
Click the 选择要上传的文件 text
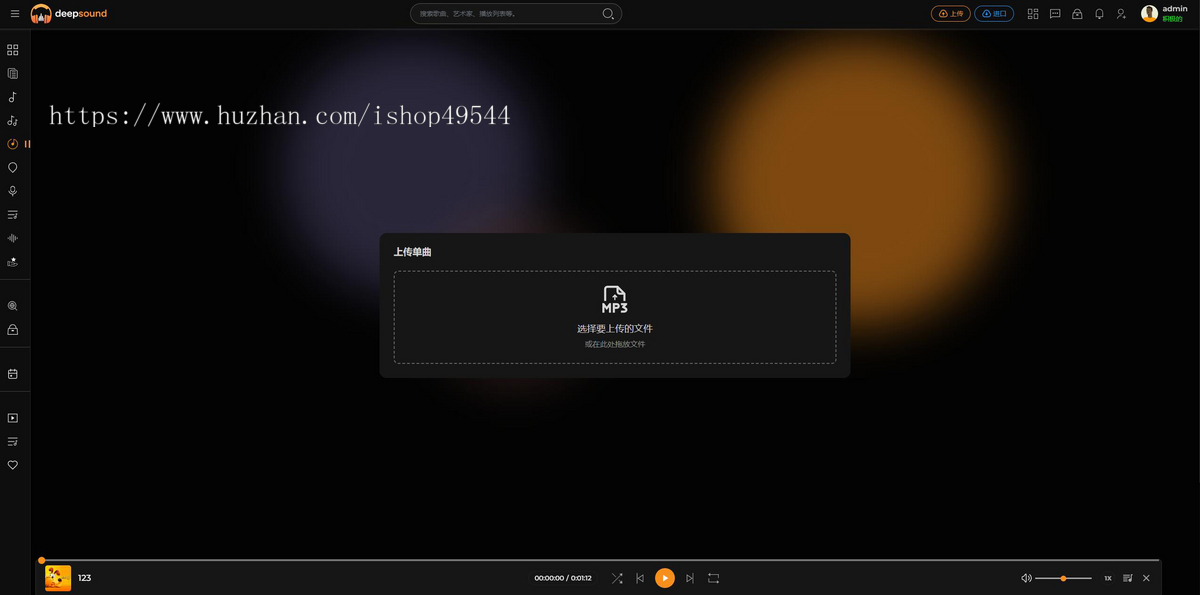point(615,328)
